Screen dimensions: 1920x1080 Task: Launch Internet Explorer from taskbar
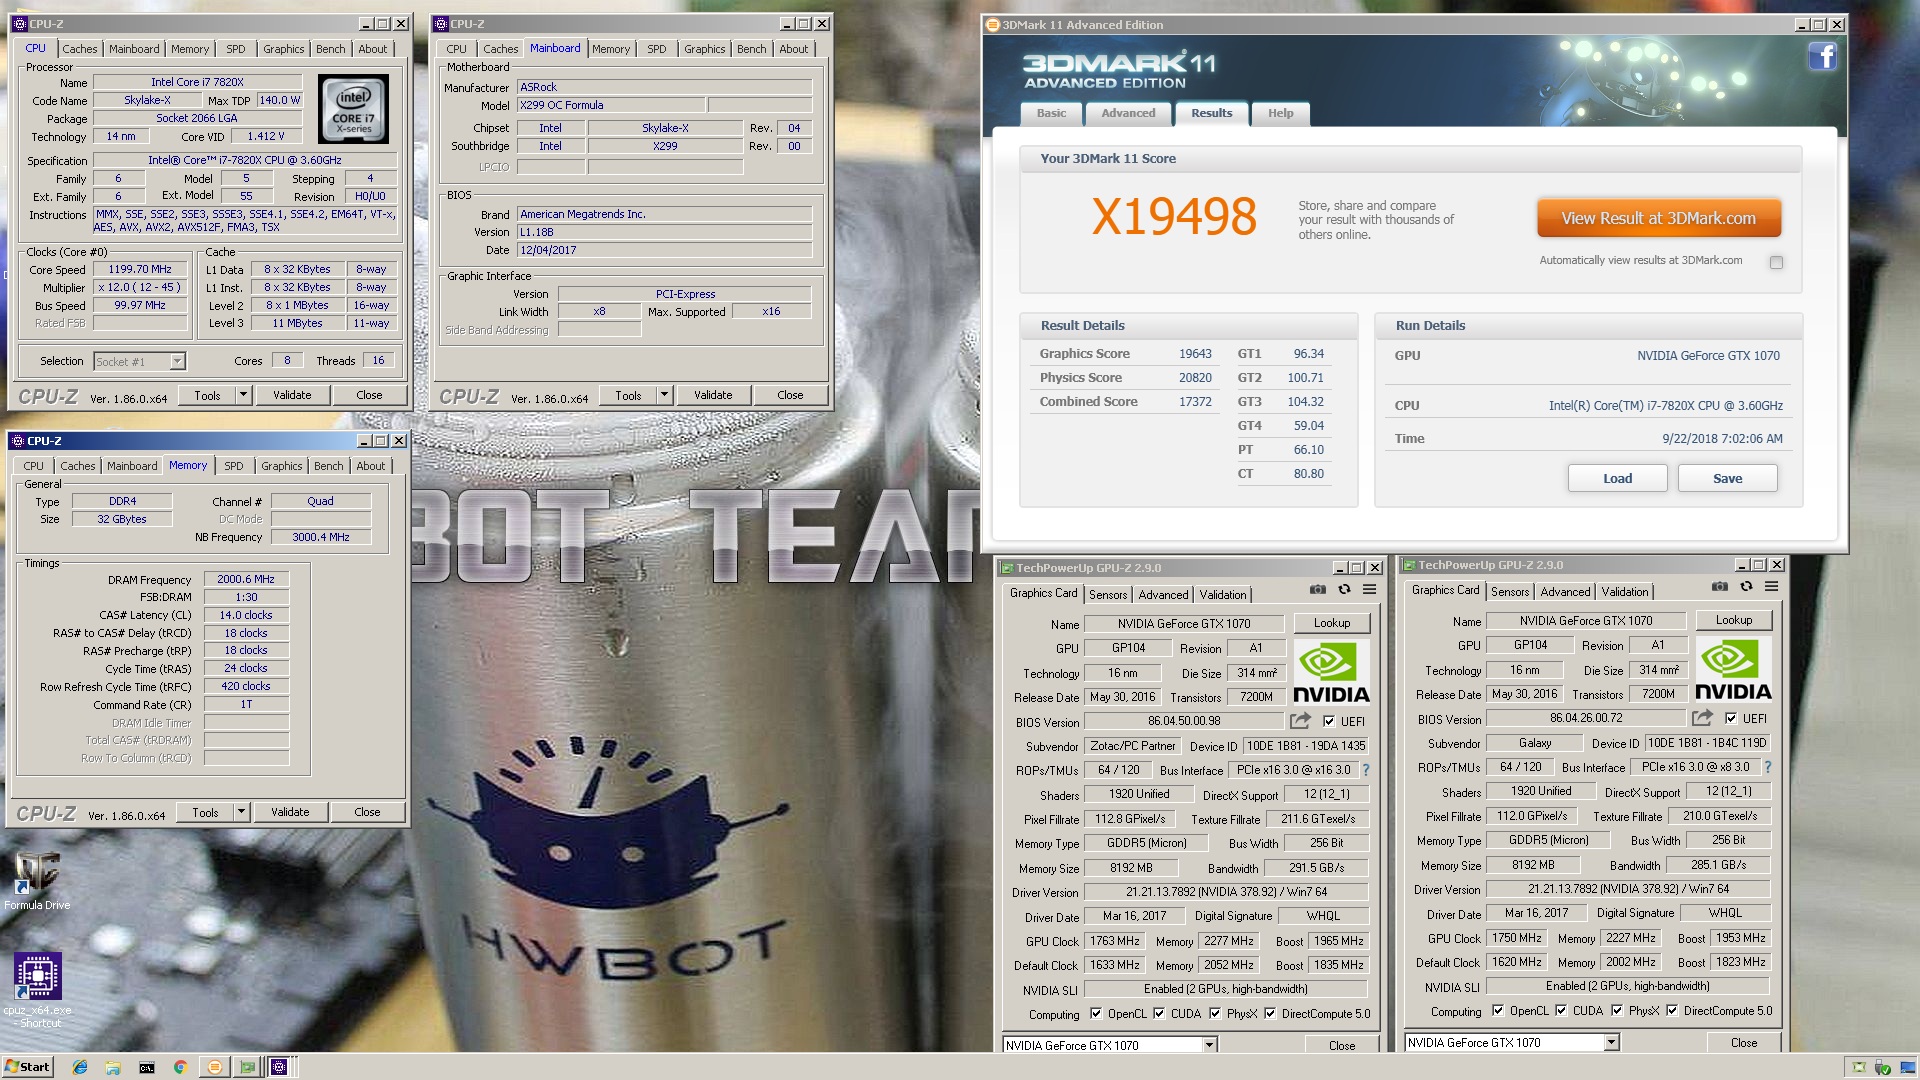80,1067
